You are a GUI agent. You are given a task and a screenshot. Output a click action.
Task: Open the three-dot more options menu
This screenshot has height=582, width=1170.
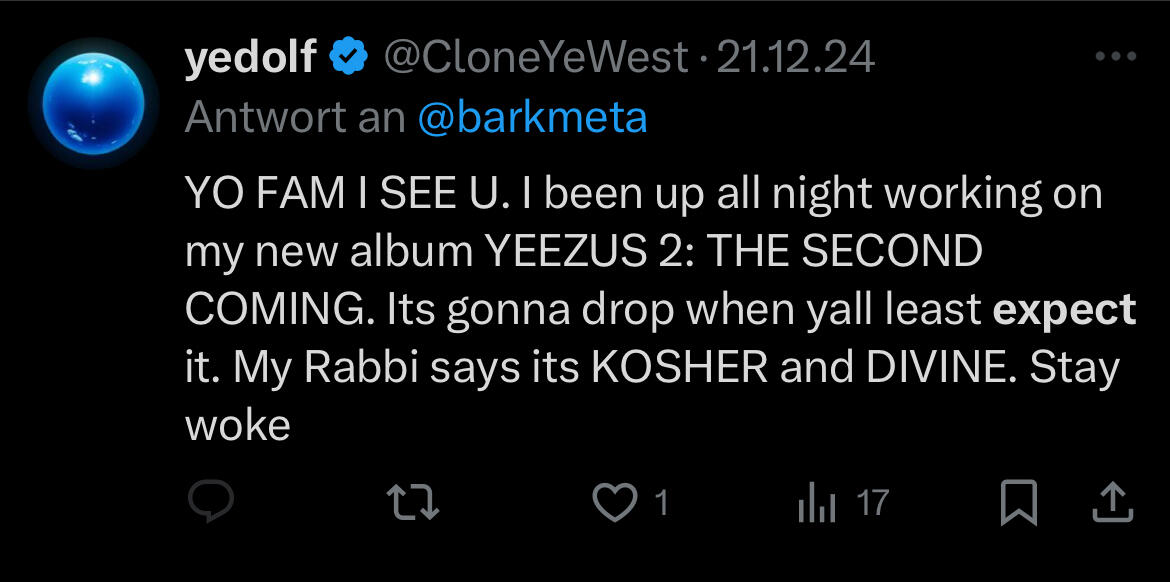[x=1116, y=58]
